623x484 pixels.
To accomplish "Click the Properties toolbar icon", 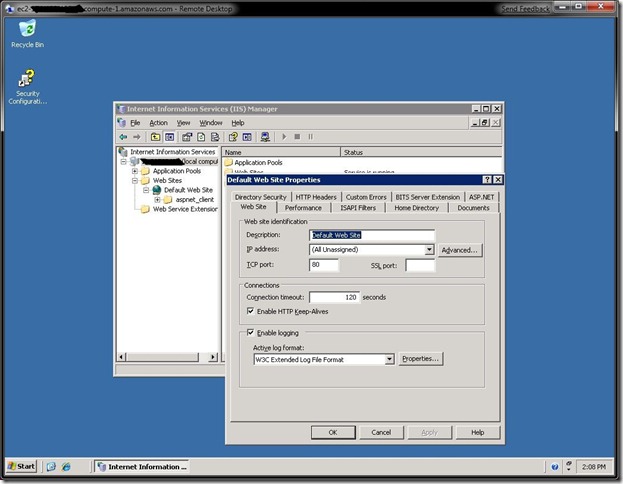I will 187,137.
